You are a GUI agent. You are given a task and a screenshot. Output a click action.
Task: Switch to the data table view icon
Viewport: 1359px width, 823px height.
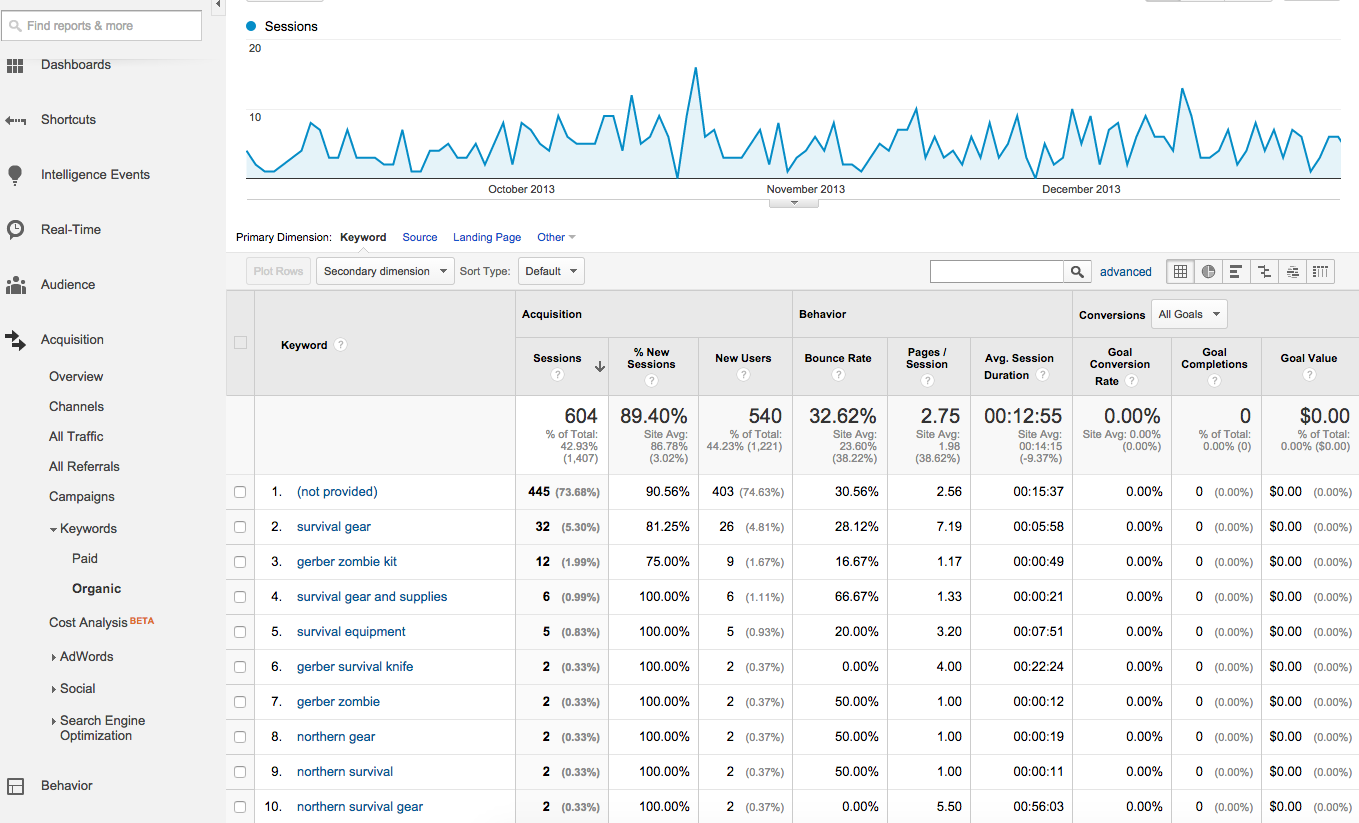[x=1181, y=271]
